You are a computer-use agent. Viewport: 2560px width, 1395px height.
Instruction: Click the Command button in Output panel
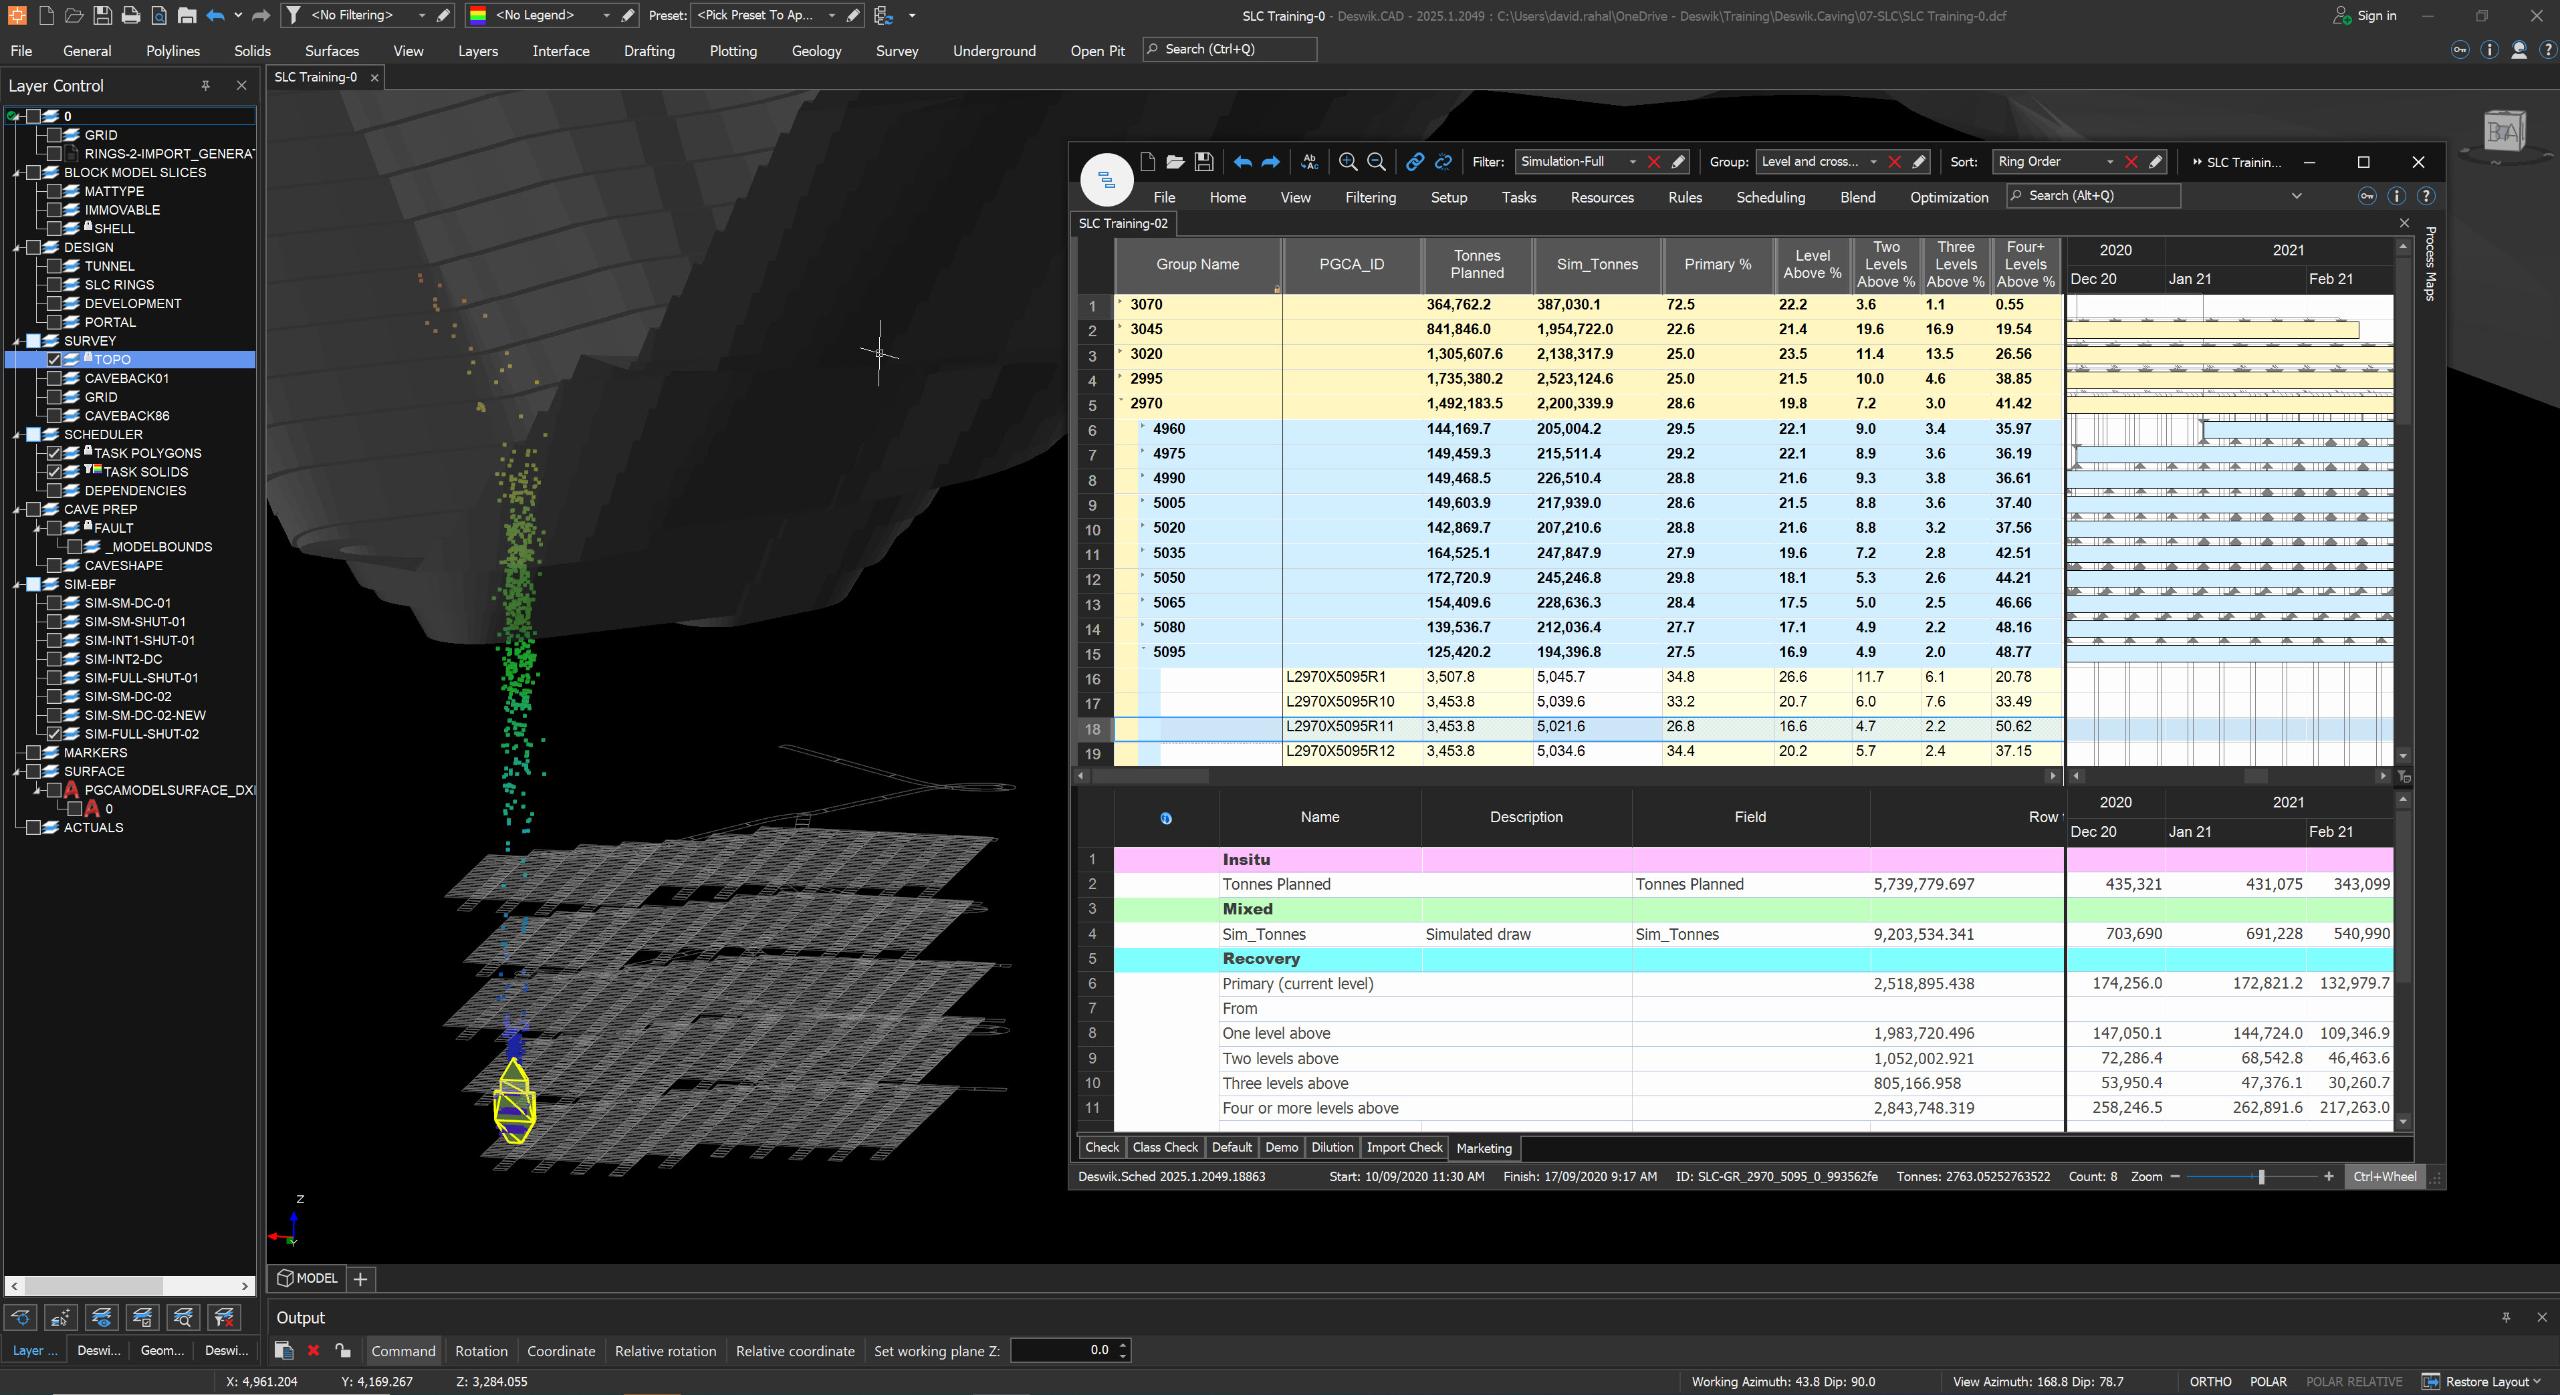click(403, 1351)
